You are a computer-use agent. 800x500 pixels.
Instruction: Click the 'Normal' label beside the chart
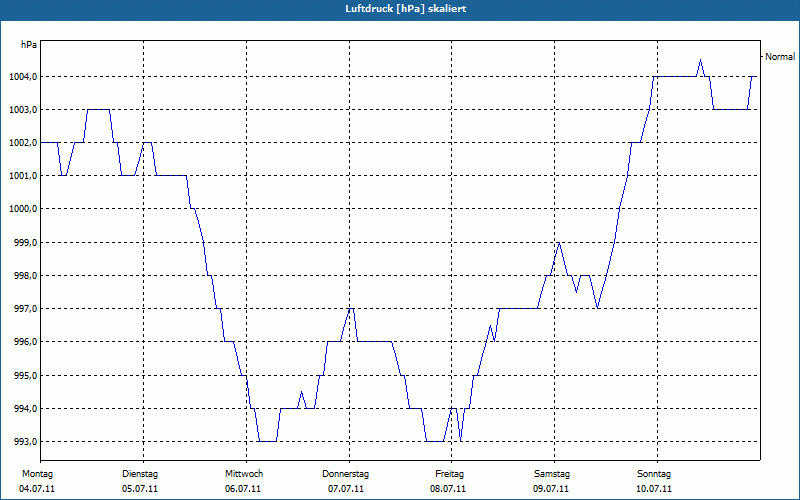click(x=780, y=57)
